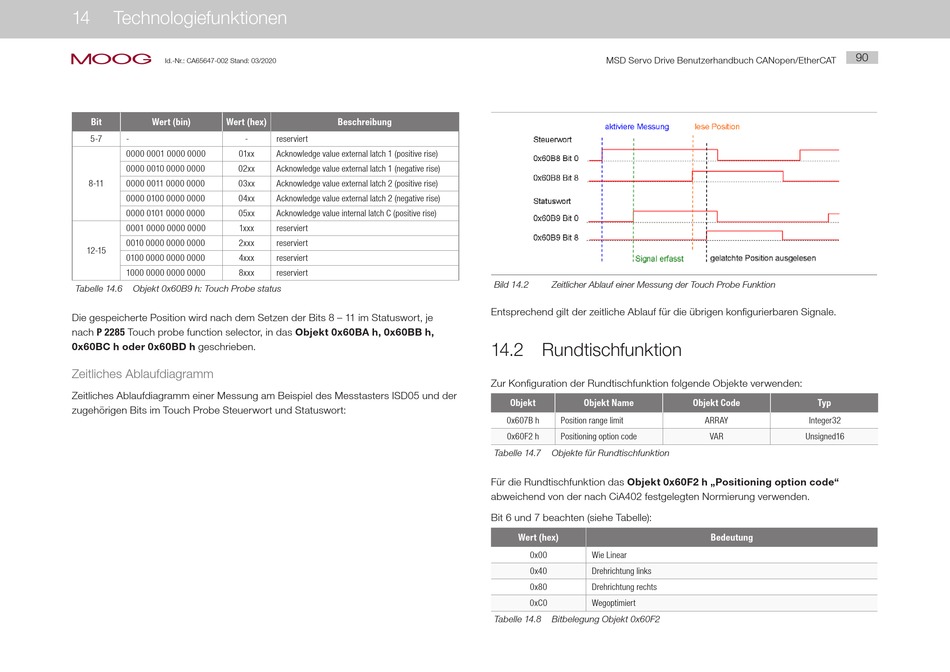
Task: Select "Acknowledge value external latch 2 (positive rise)"
Action: [x=357, y=184]
